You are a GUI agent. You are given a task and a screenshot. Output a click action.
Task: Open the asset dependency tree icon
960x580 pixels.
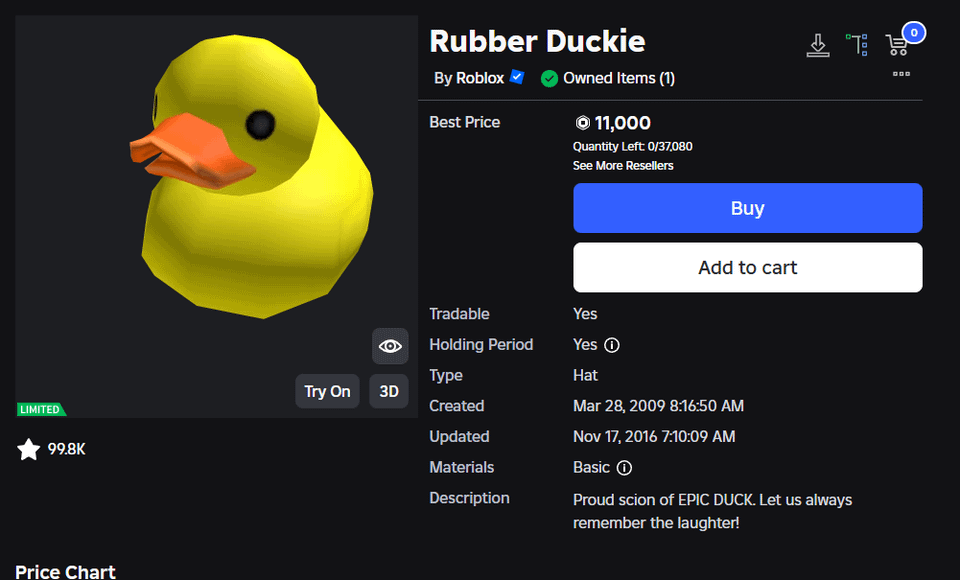click(857, 45)
